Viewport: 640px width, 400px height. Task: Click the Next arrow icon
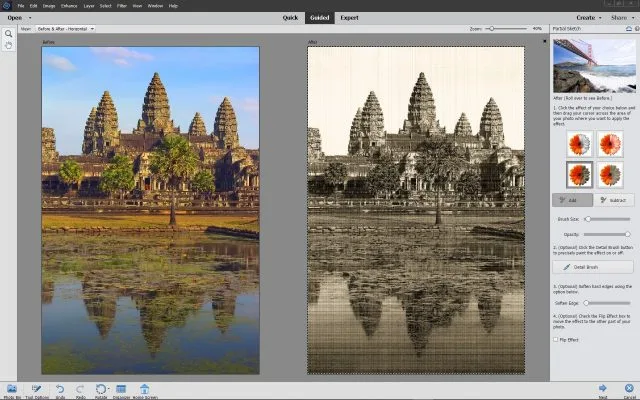pos(602,390)
